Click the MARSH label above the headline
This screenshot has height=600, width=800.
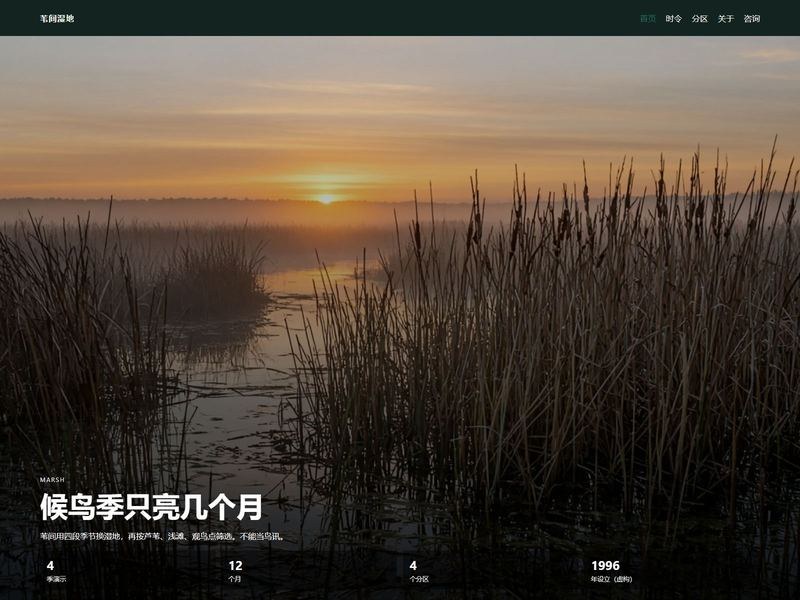52,480
